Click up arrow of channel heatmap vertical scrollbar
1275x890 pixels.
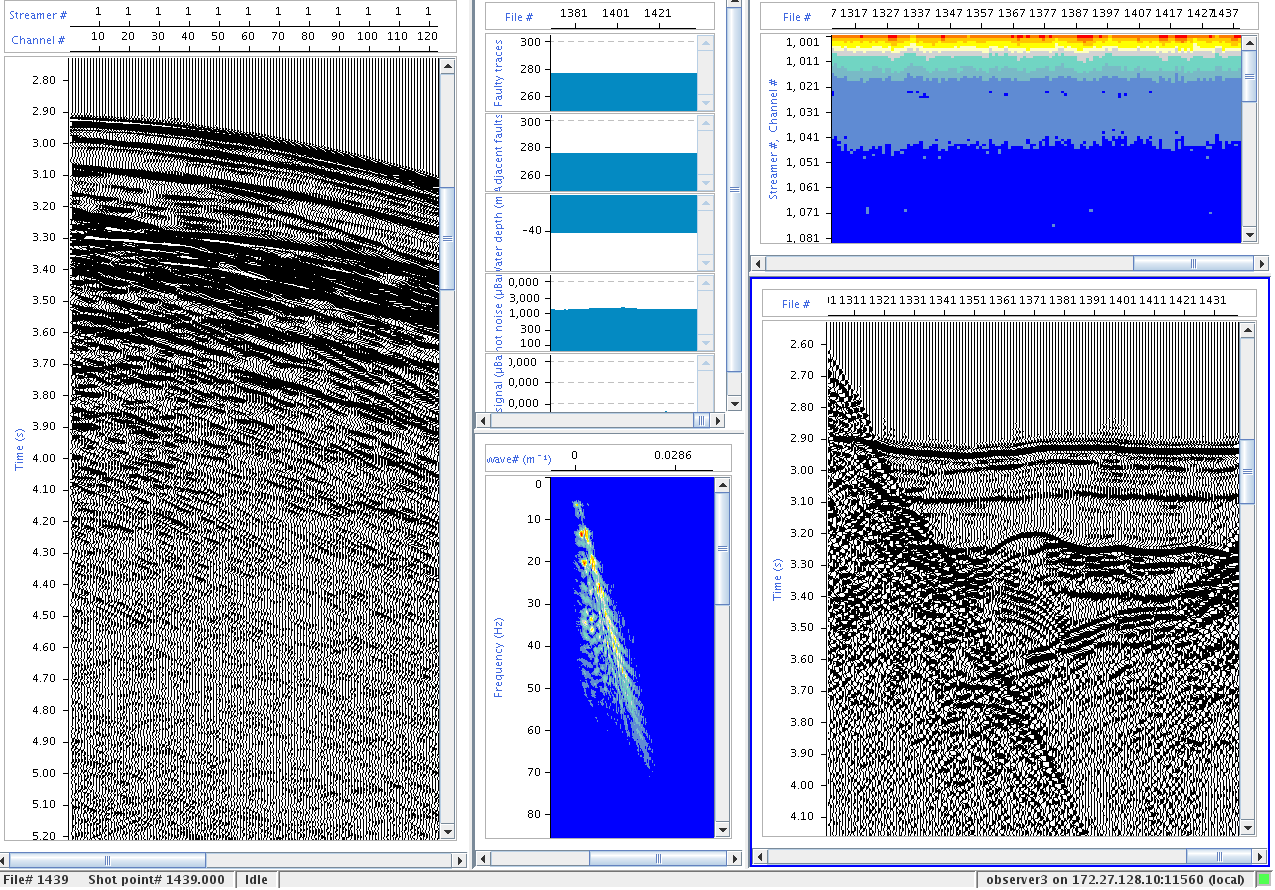1249,42
